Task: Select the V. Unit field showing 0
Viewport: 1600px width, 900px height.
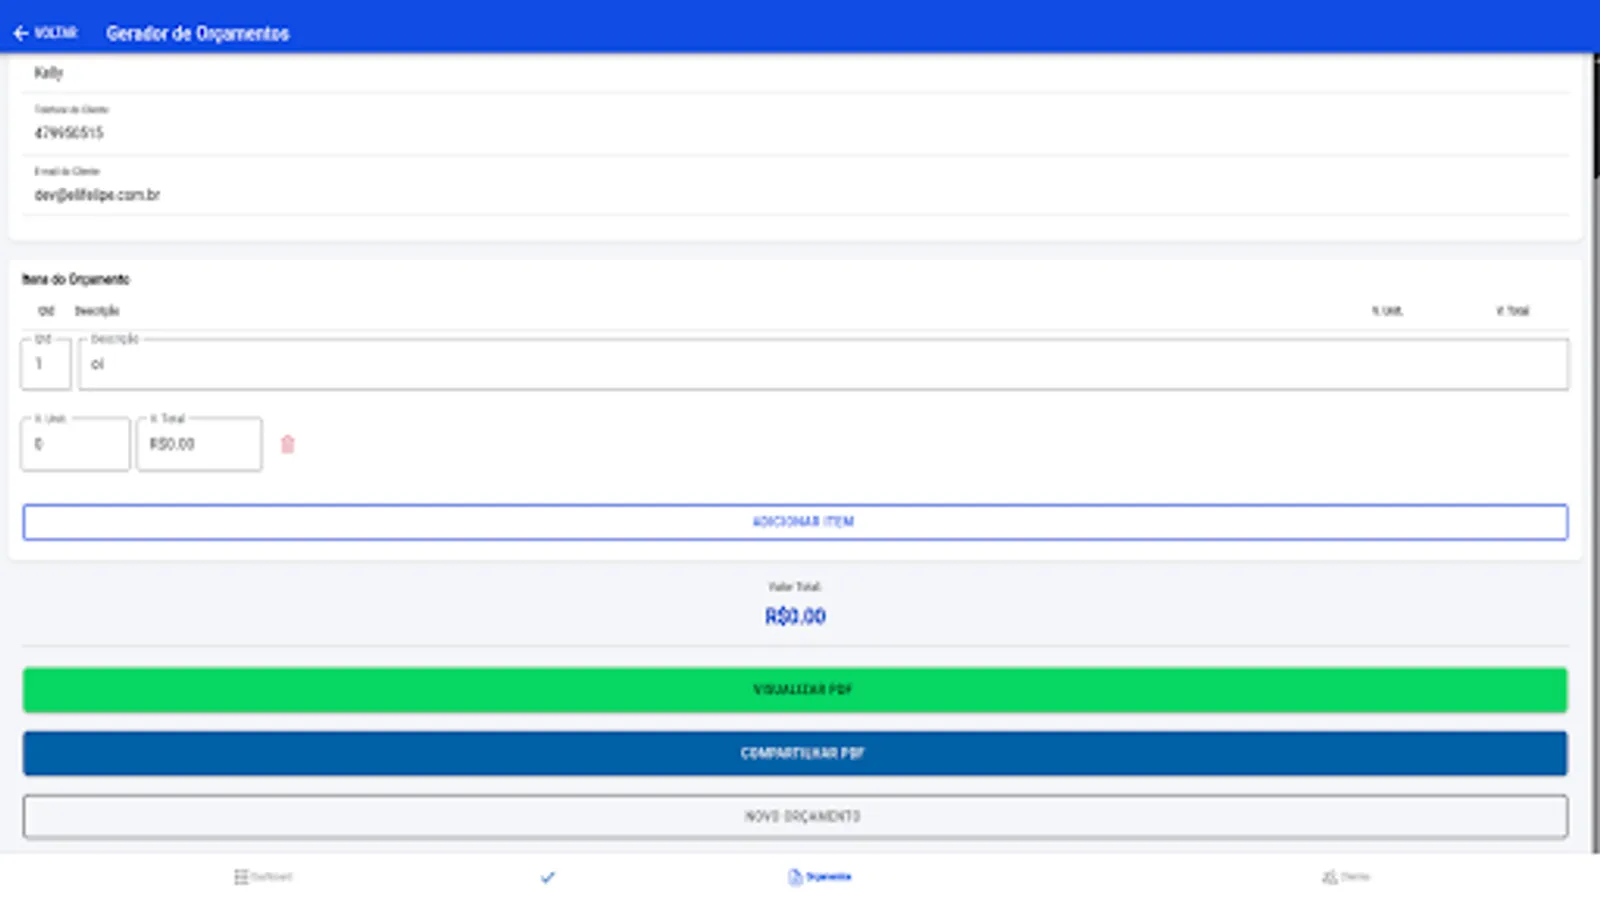Action: (x=74, y=444)
